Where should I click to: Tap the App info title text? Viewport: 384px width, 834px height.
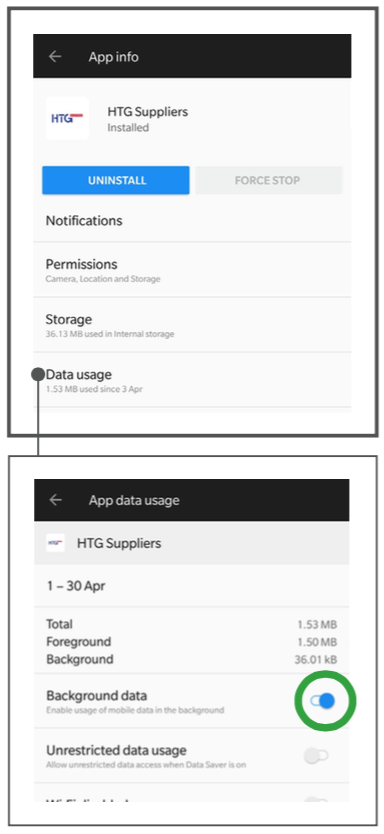click(114, 57)
